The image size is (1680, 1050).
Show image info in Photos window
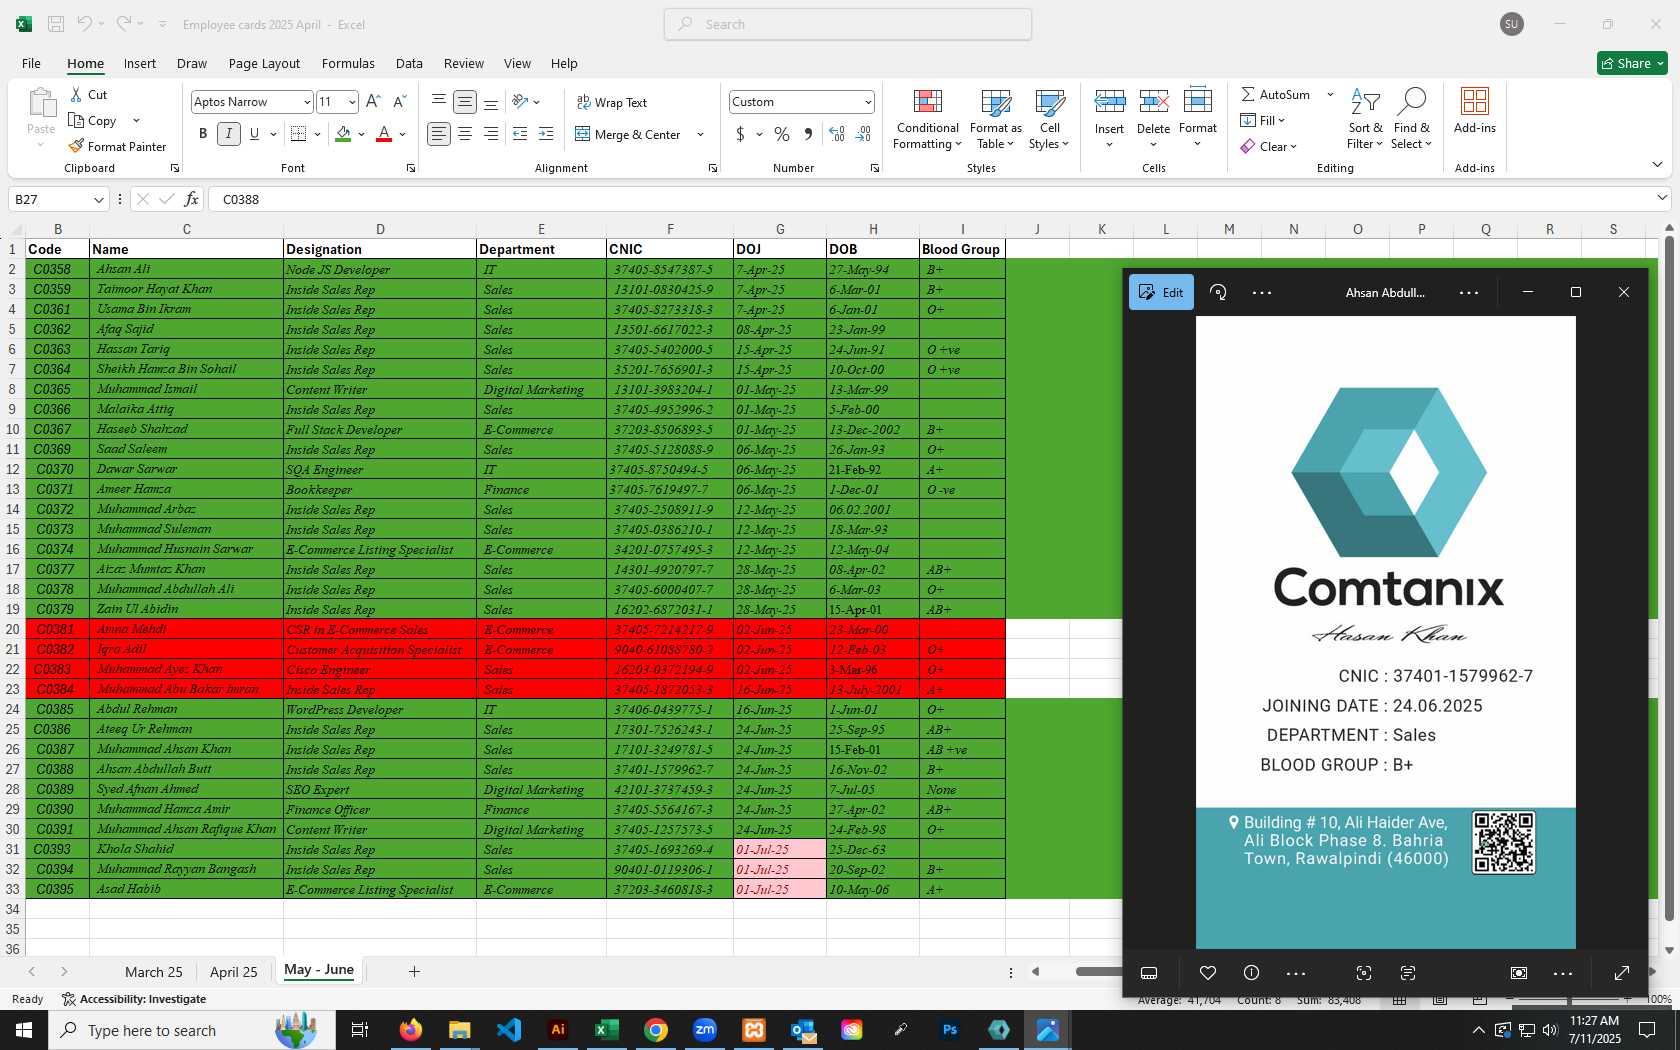tap(1251, 973)
